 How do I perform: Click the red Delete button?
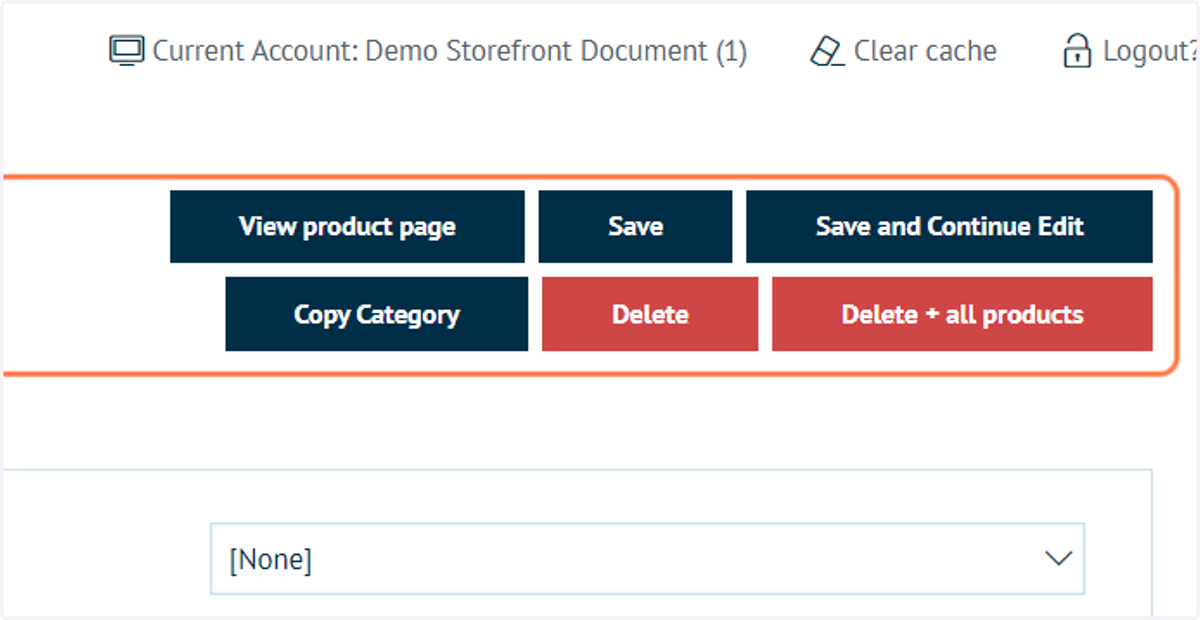650,314
